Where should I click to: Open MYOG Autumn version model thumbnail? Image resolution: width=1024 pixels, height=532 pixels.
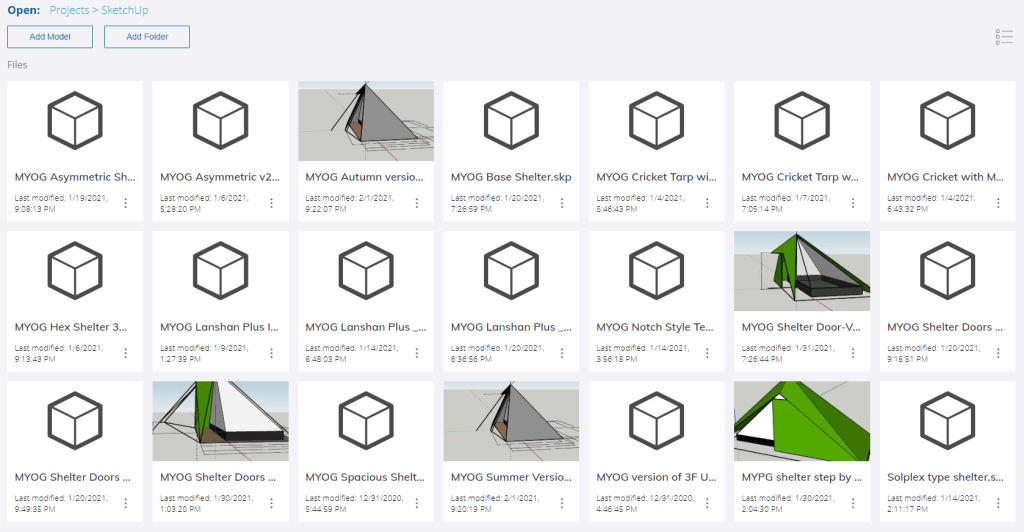(x=366, y=121)
